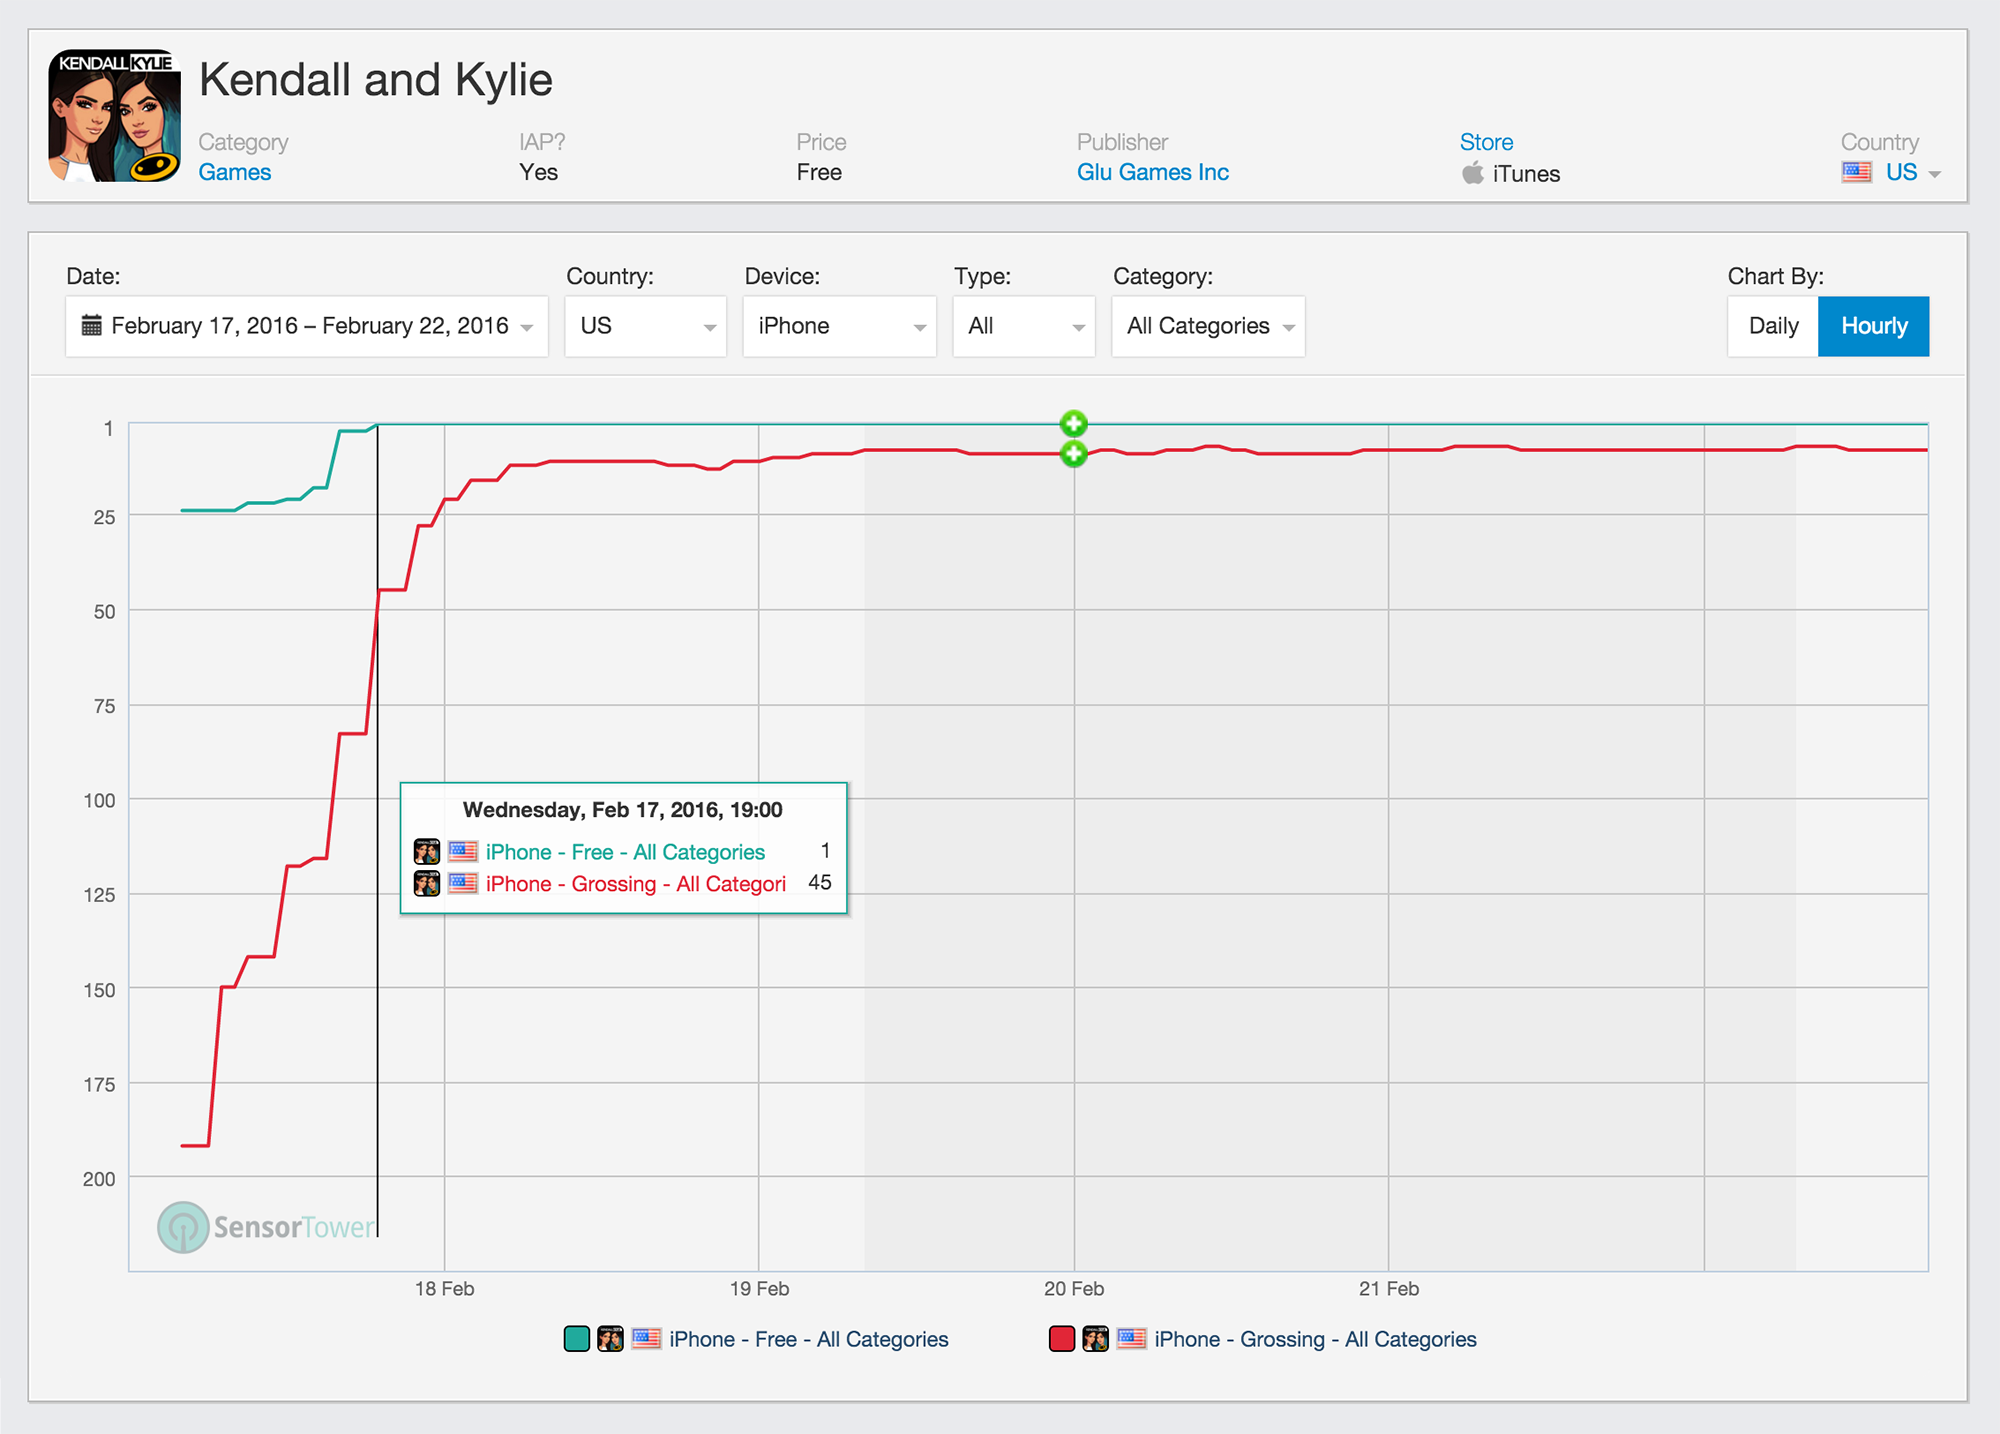Open the Country US filter dropdown
Viewport: 2000px width, 1434px height.
click(645, 326)
